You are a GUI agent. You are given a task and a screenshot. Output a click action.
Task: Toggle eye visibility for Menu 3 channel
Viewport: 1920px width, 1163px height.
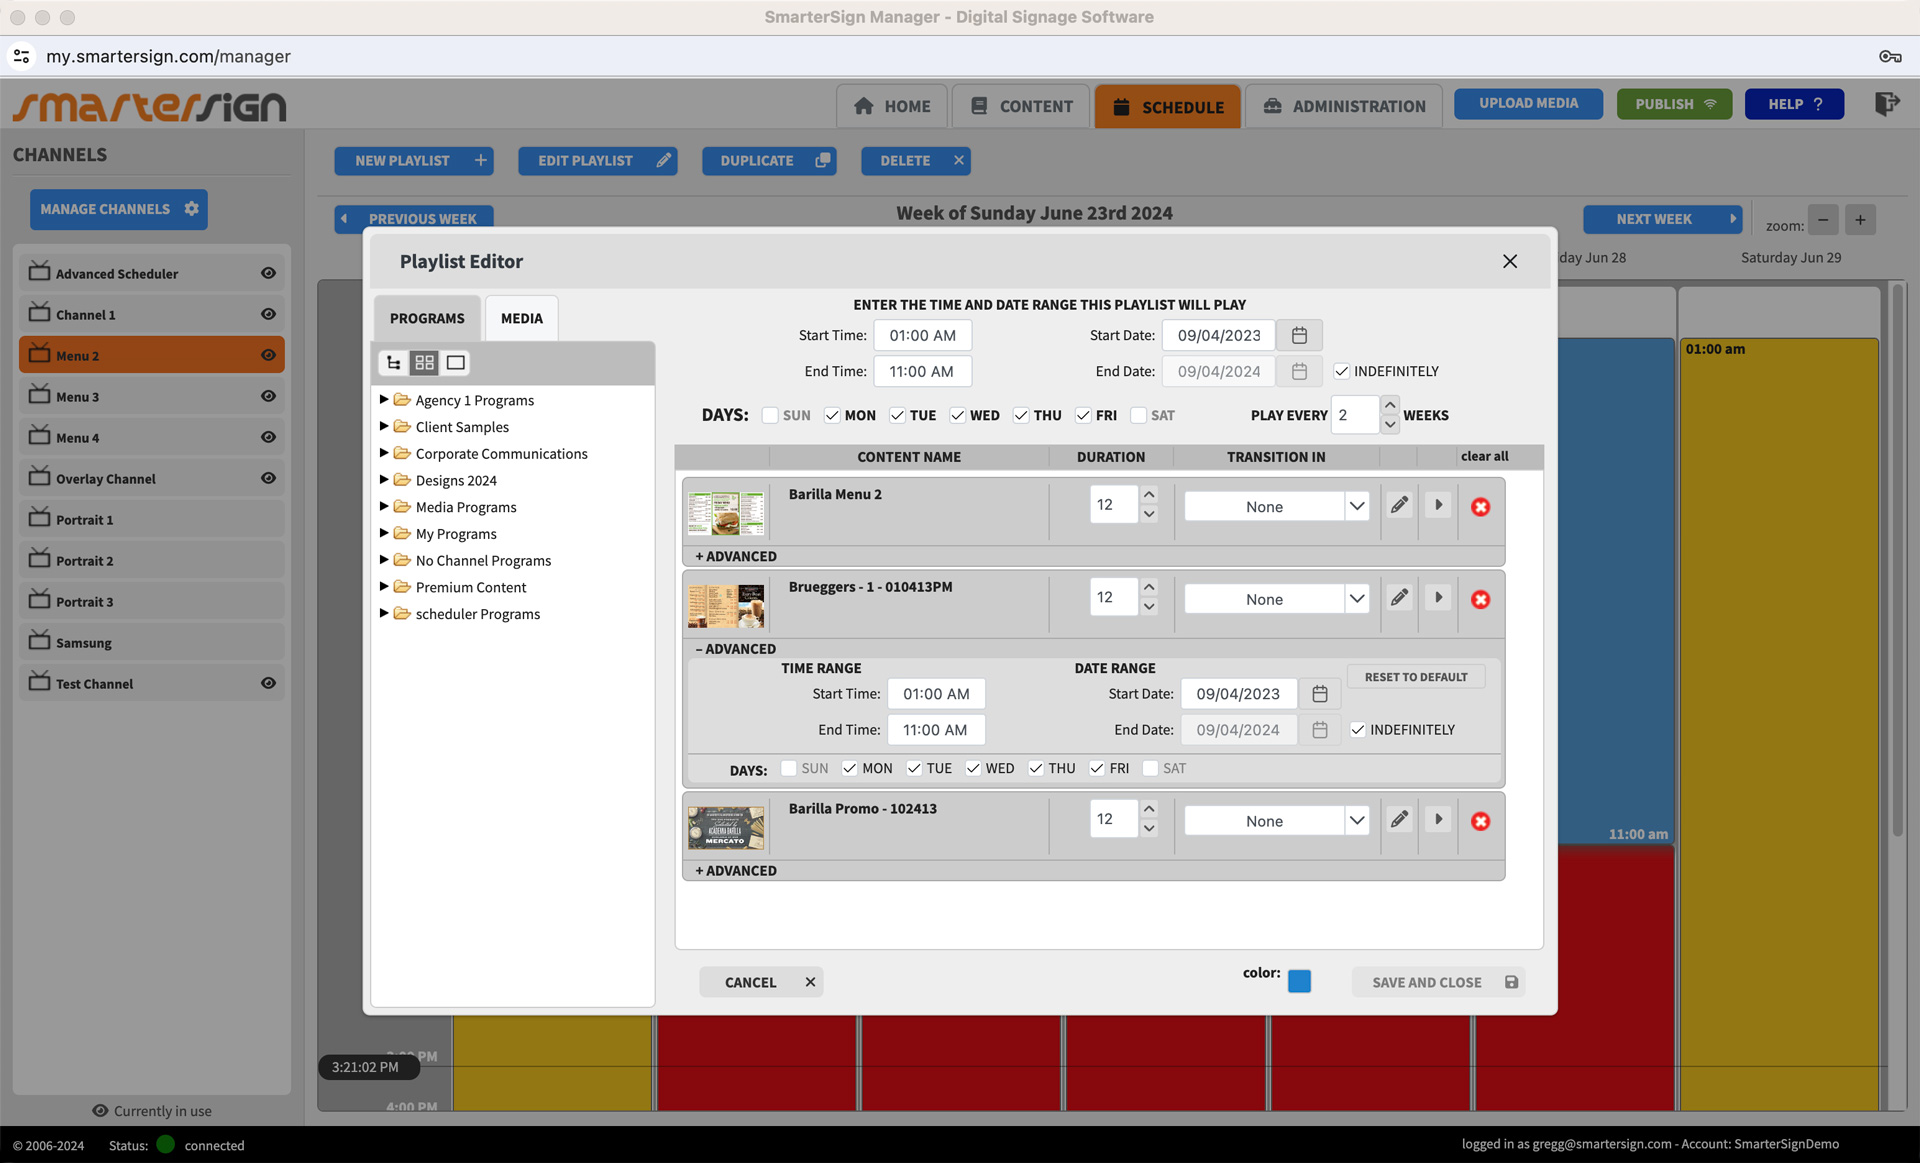click(x=268, y=396)
